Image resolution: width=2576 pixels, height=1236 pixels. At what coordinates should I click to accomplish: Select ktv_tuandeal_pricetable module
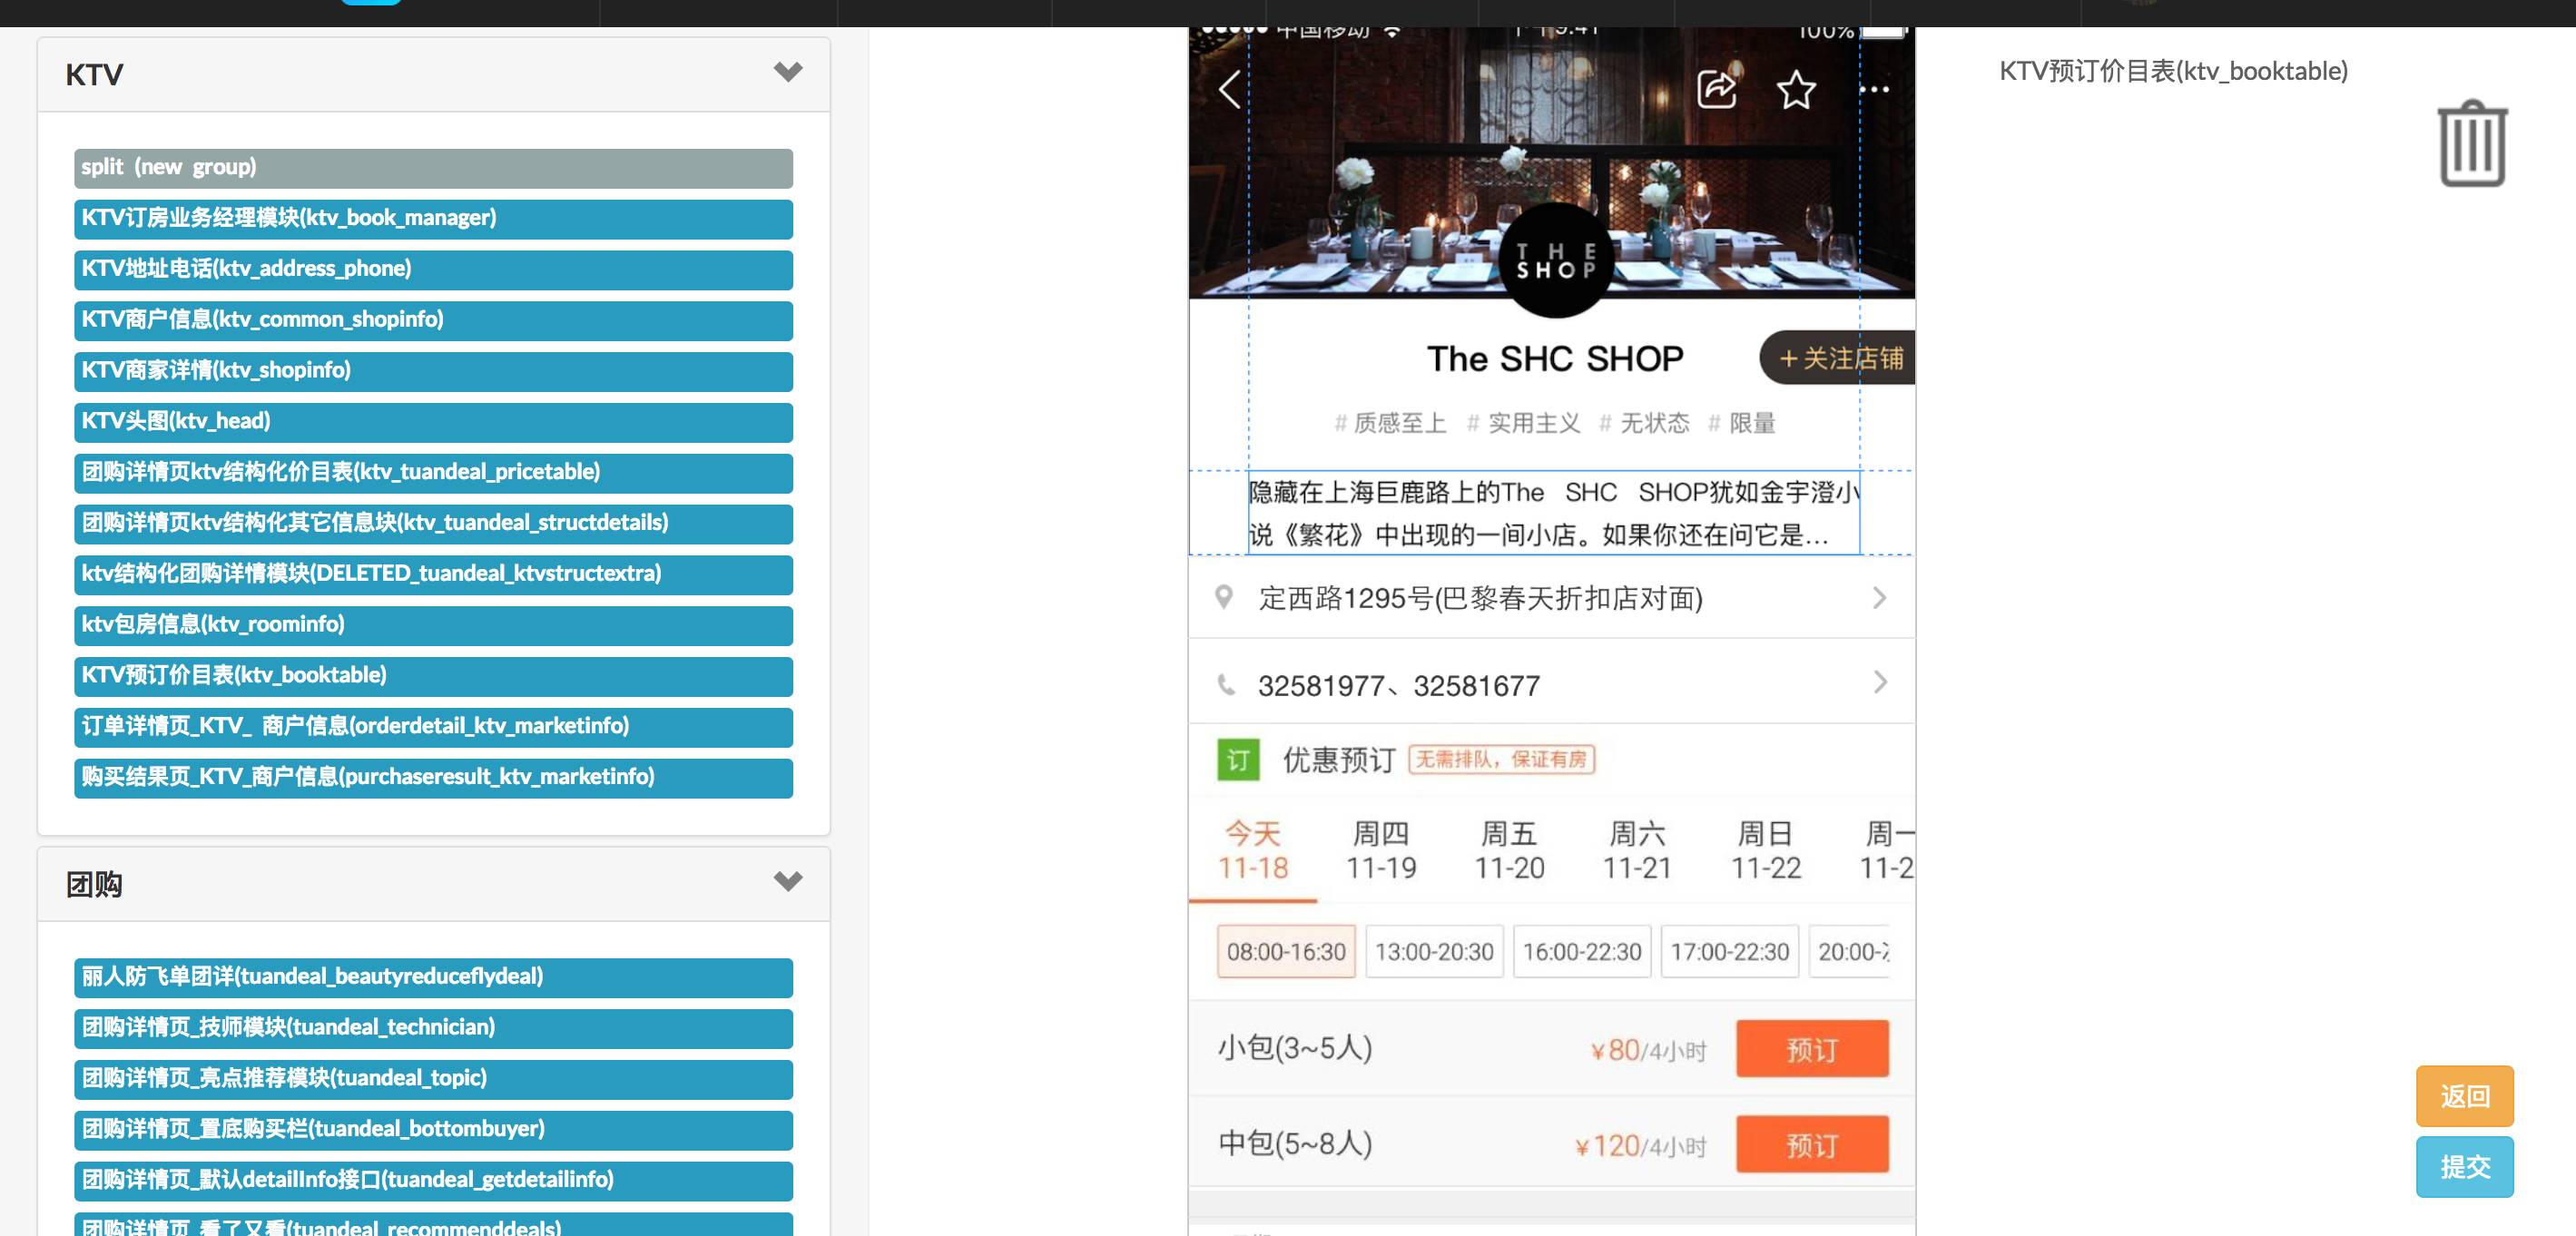point(433,473)
